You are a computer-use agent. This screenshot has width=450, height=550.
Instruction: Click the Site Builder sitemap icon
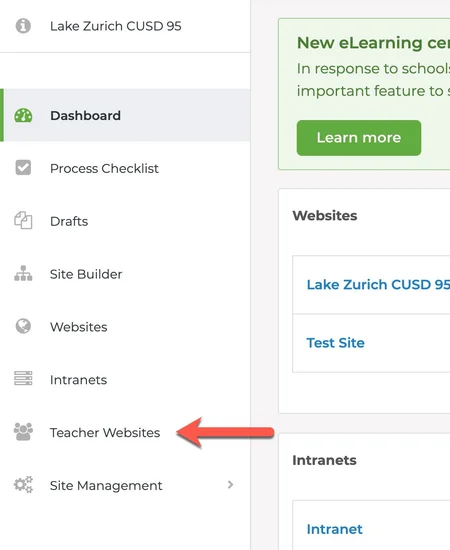[x=23, y=274]
